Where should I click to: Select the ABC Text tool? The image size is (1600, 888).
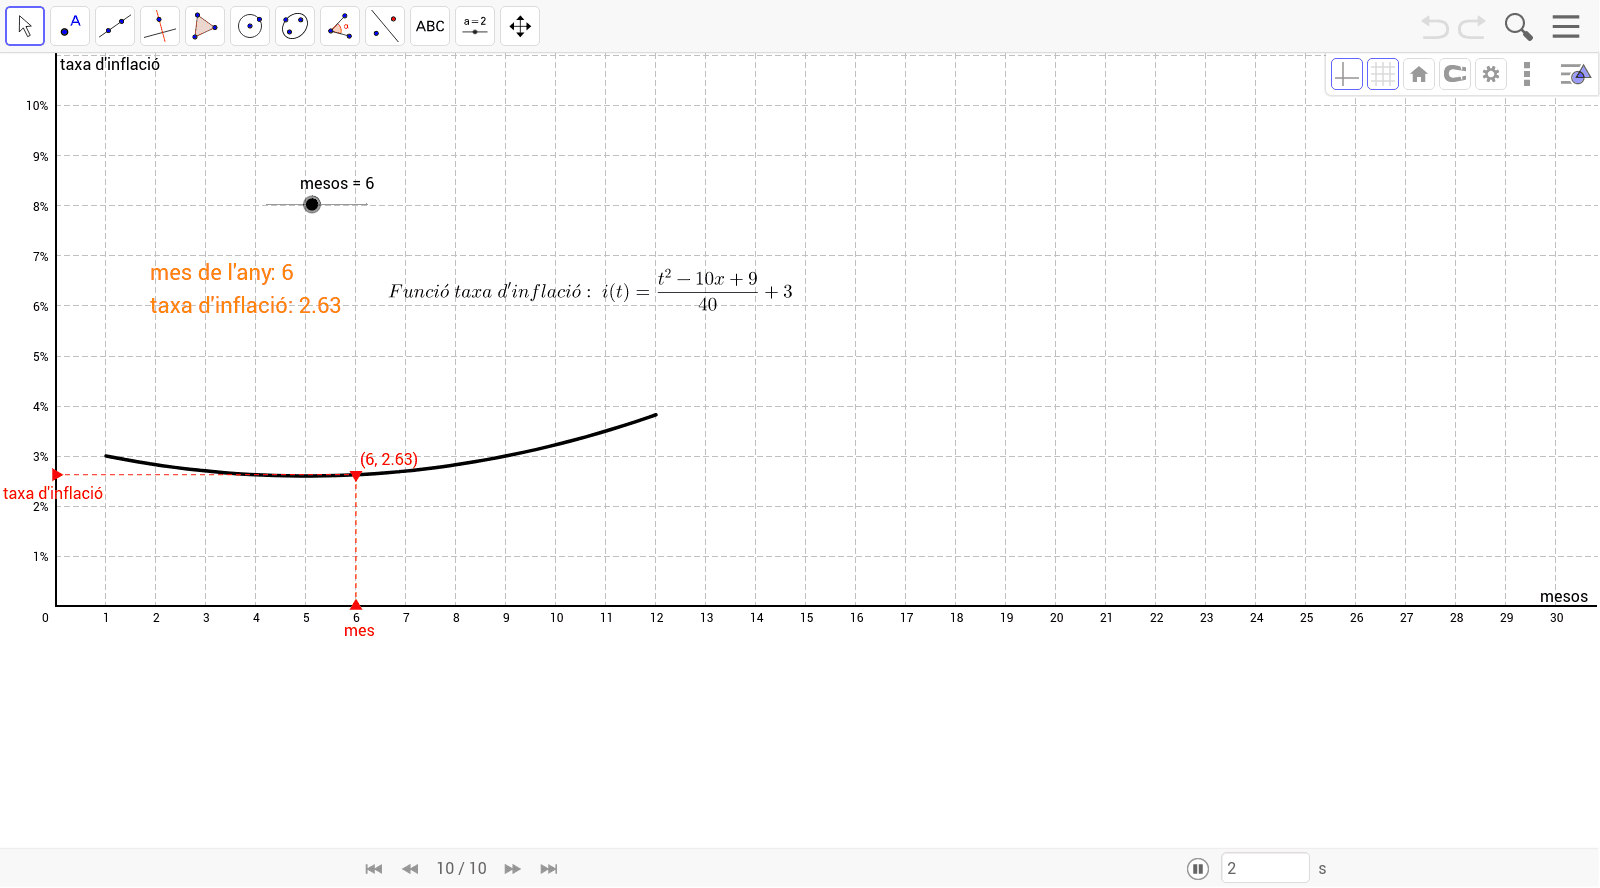(430, 26)
